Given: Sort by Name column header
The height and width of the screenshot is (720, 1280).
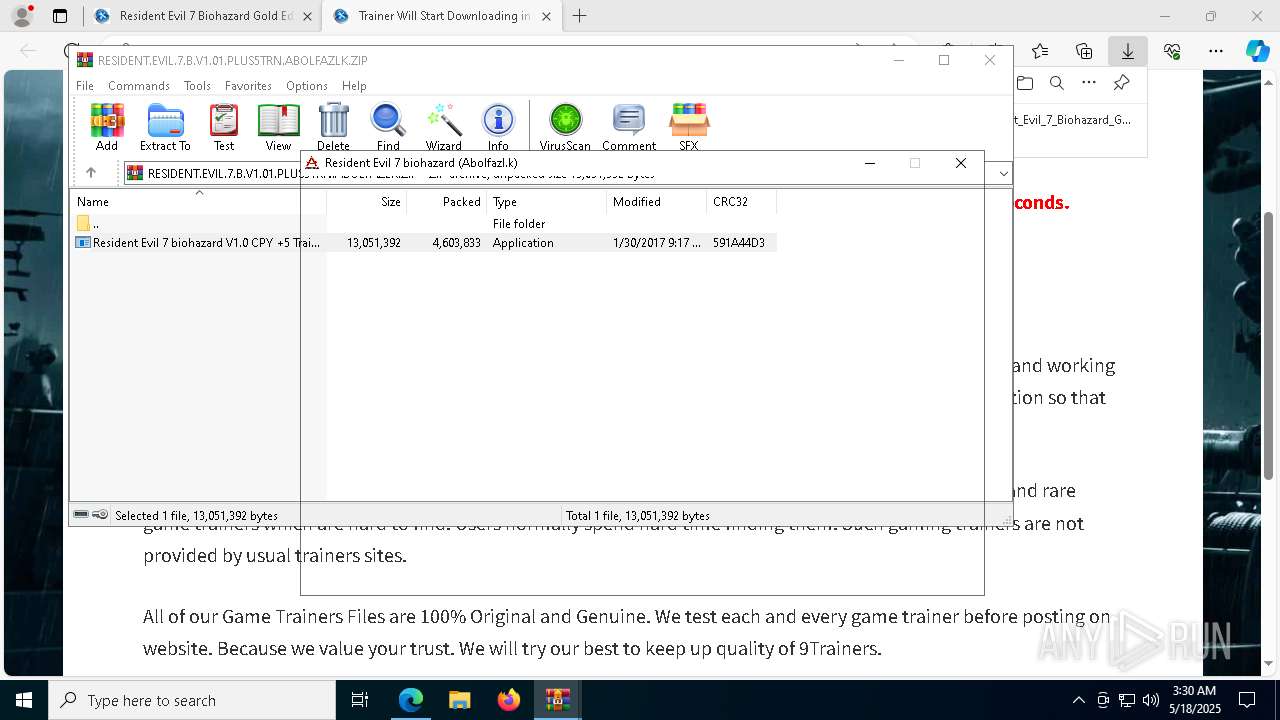Looking at the screenshot, I should click(199, 201).
